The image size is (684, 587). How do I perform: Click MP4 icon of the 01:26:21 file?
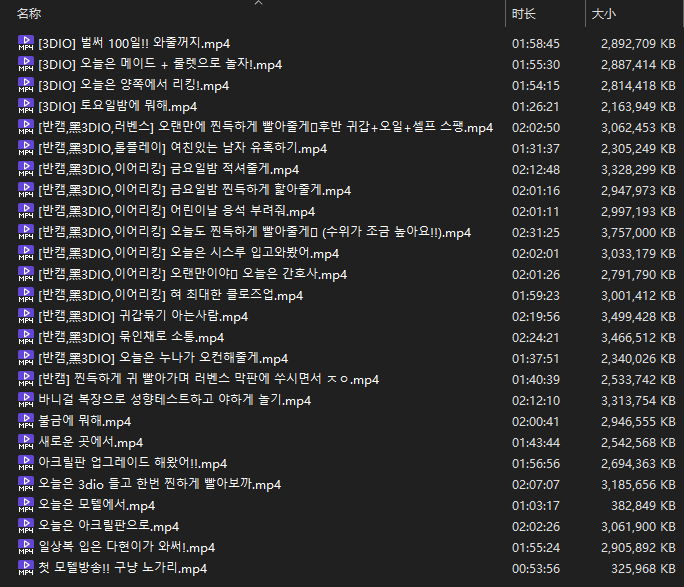[26, 106]
